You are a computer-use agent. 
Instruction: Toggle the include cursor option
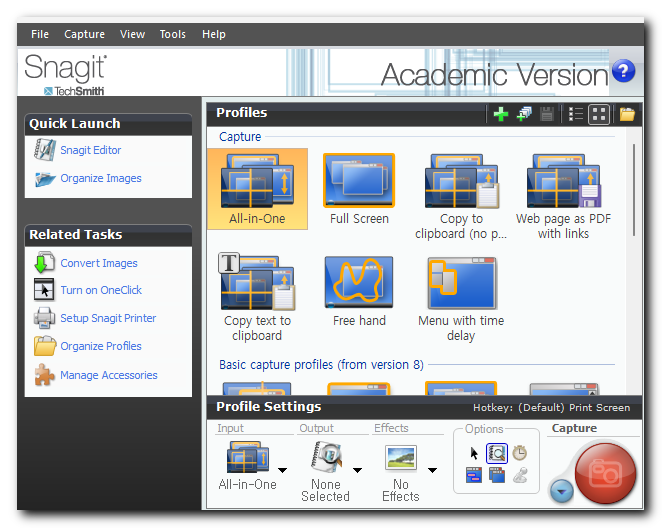[474, 454]
